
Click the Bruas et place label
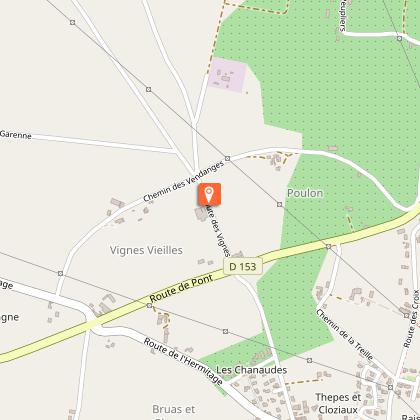click(x=174, y=409)
